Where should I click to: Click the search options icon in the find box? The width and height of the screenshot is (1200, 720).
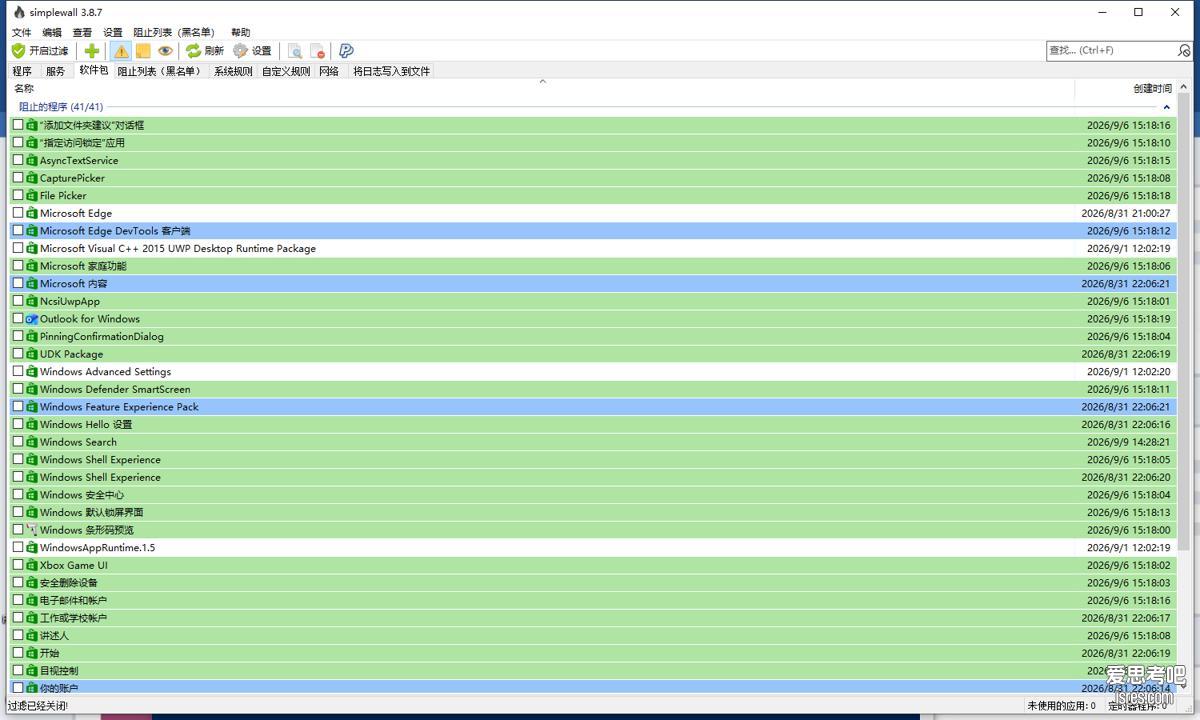tap(1184, 50)
